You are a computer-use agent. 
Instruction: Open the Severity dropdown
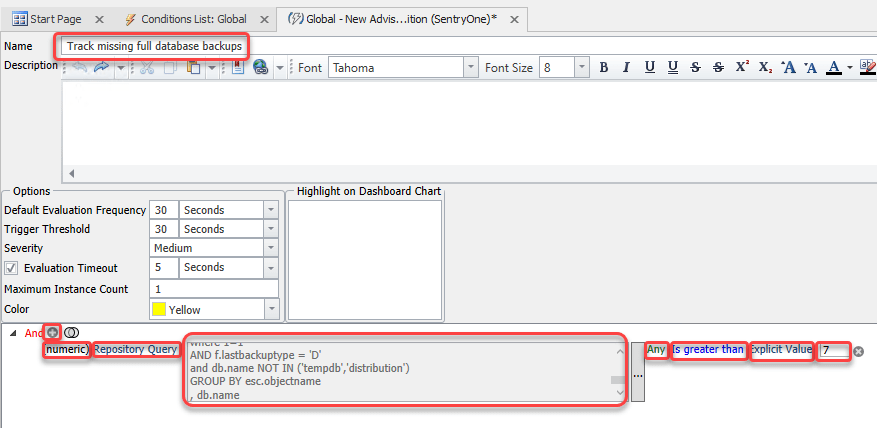click(270, 248)
